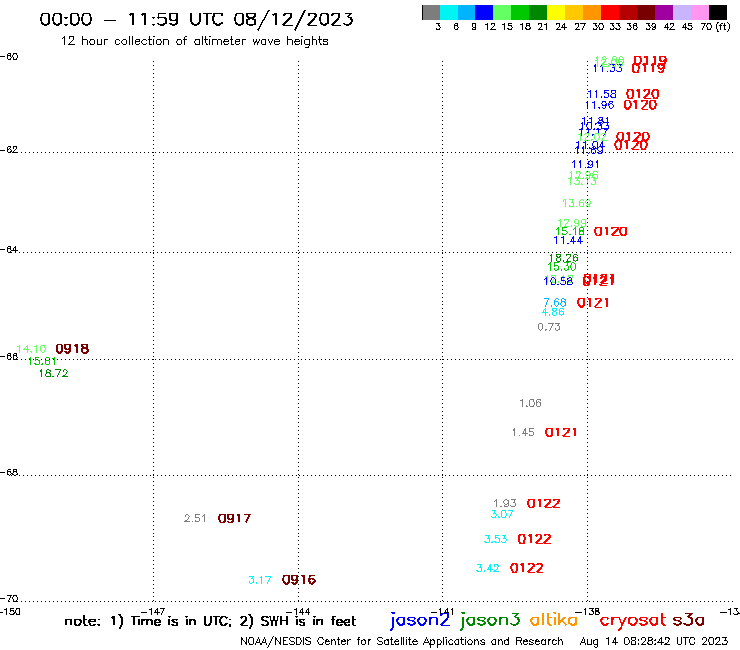The height and width of the screenshot is (650, 740).
Task: Click the 0120 label beside 11.58
Action: pos(643,94)
